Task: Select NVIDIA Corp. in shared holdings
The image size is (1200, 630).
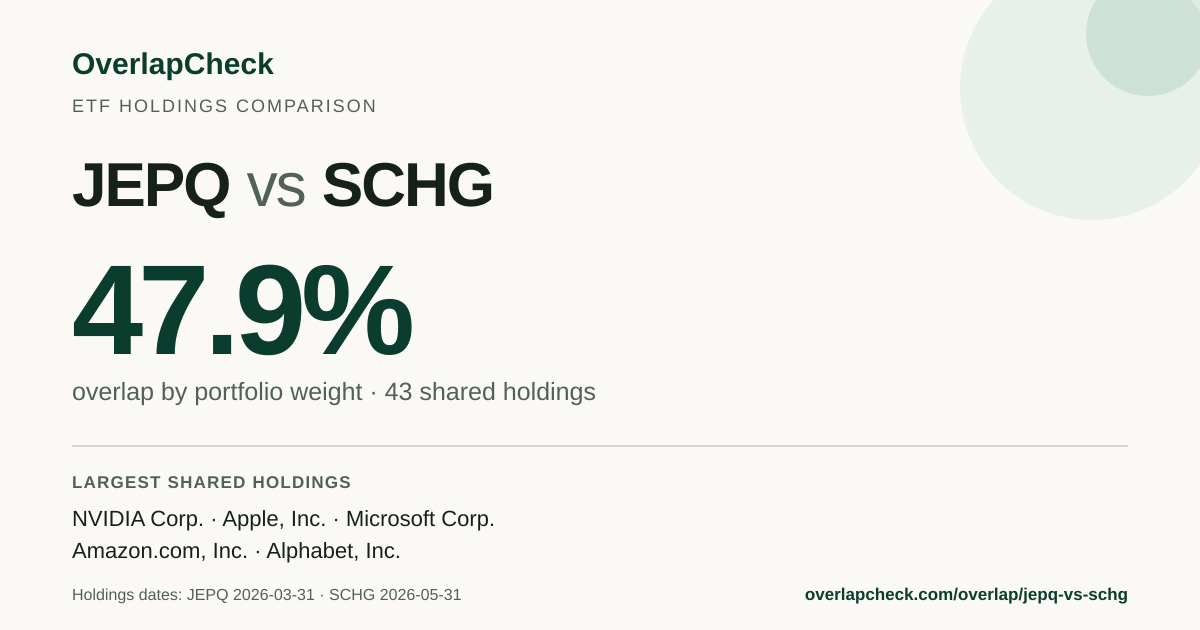Action: click(x=138, y=519)
